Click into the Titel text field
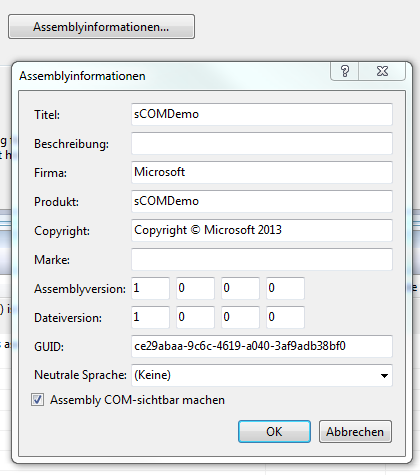The image size is (420, 475). pyautogui.click(x=262, y=114)
